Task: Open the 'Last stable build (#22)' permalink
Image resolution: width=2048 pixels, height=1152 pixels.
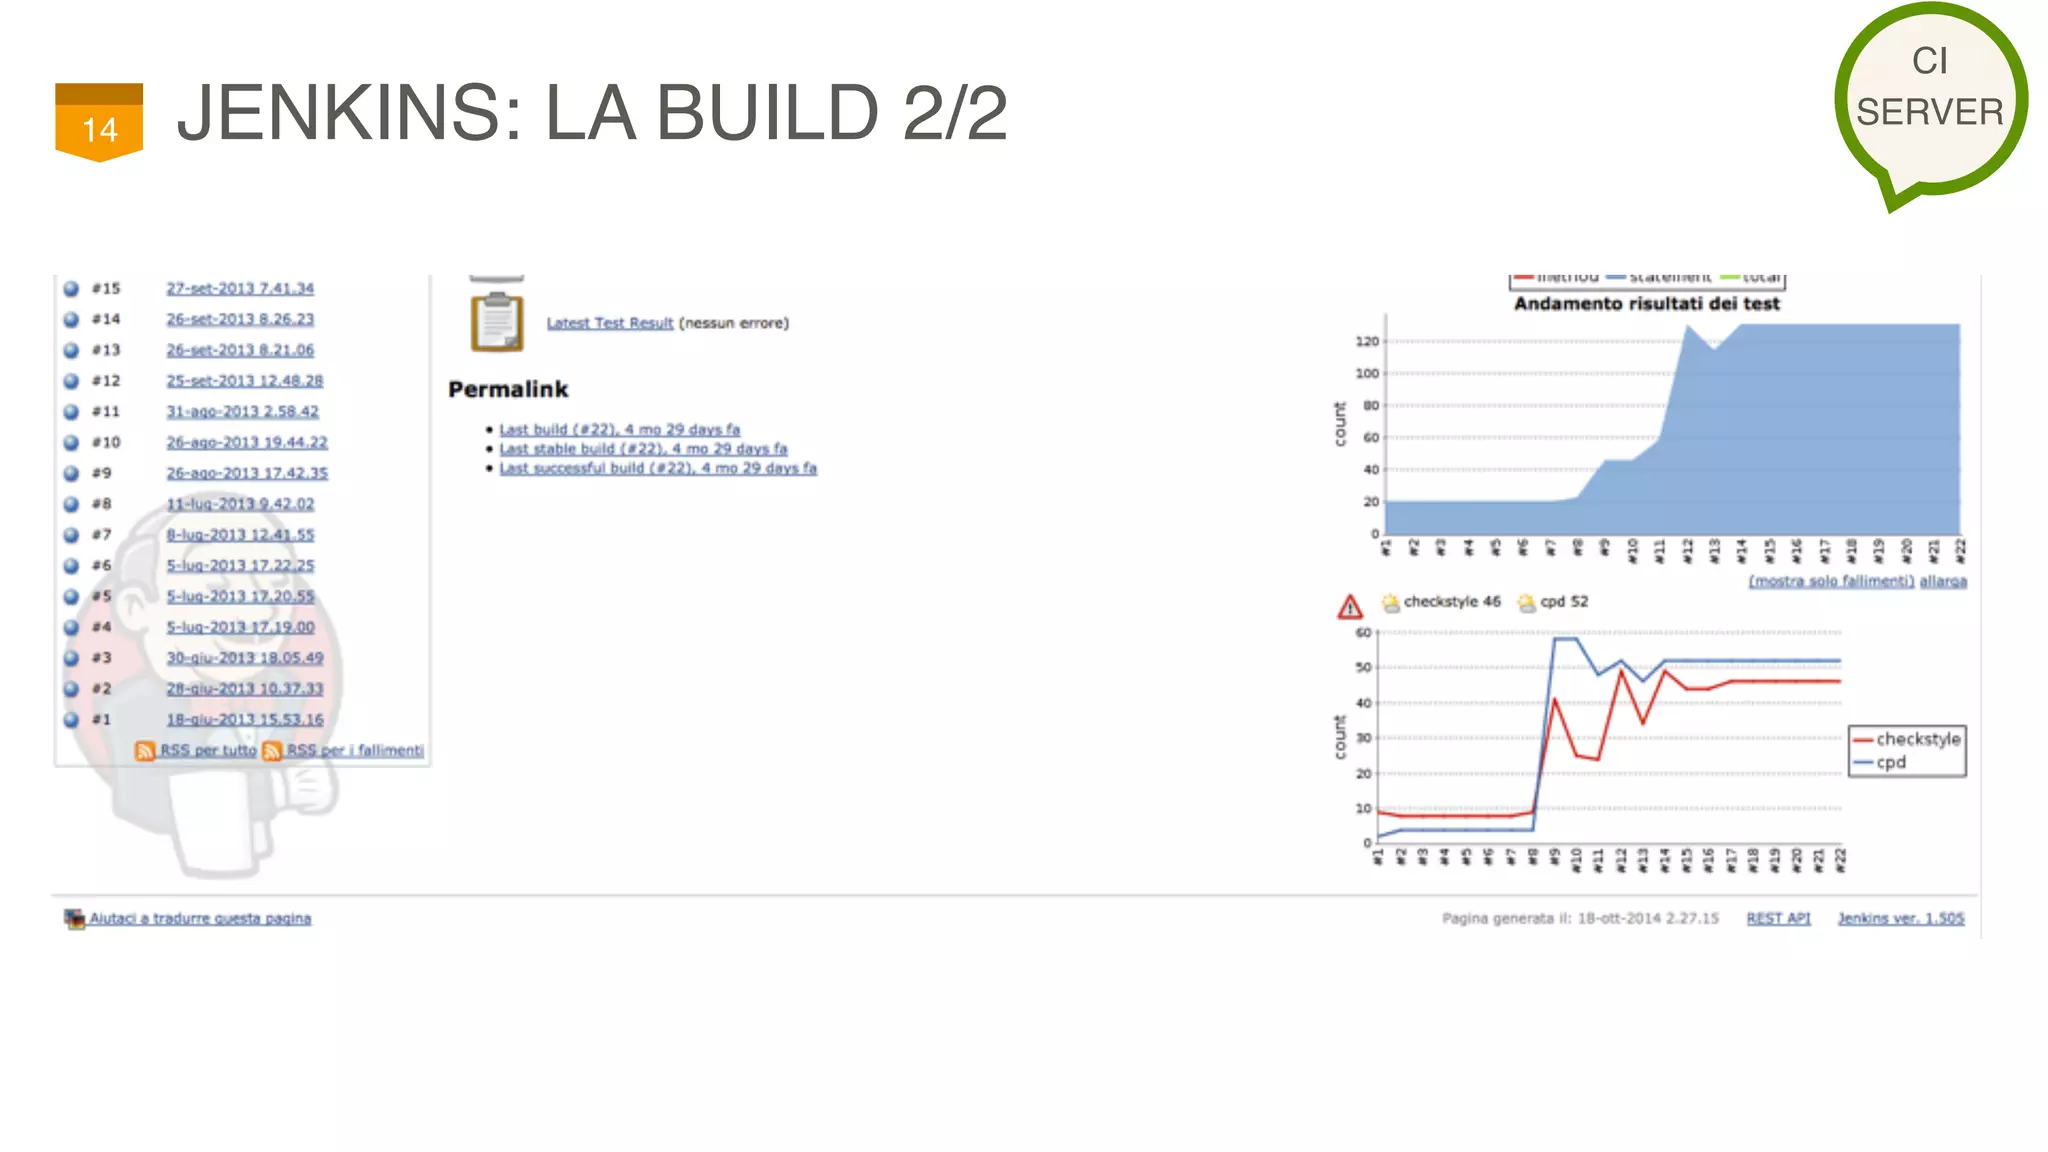Action: click(643, 449)
